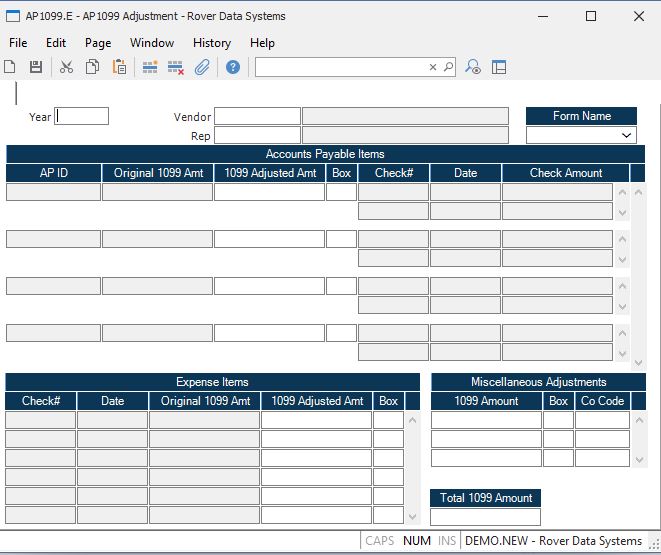Click the Cut scissors icon
Image resolution: width=661 pixels, height=555 pixels.
point(66,67)
